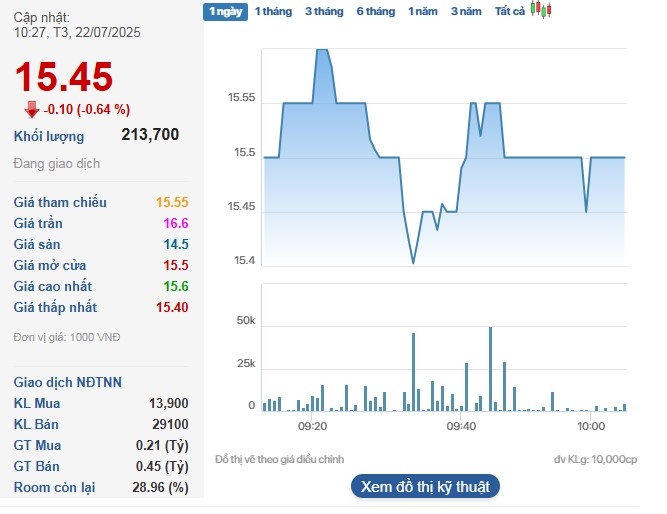Click the lowest dip point on the price line

pos(413,262)
